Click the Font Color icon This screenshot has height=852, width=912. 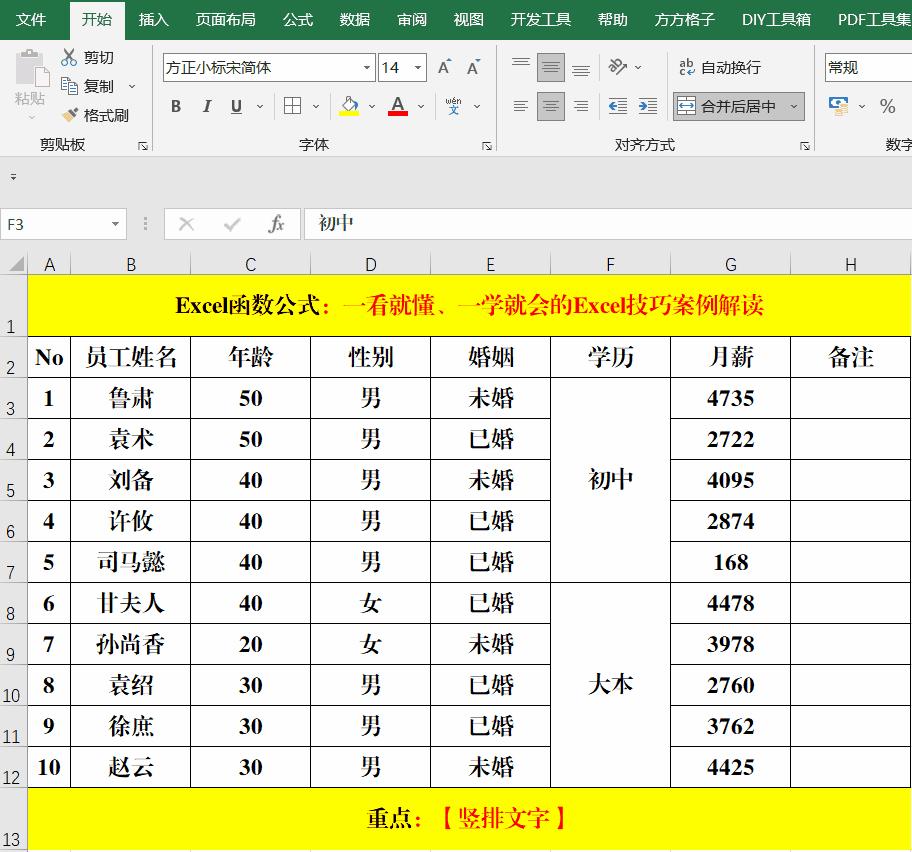tap(398, 106)
